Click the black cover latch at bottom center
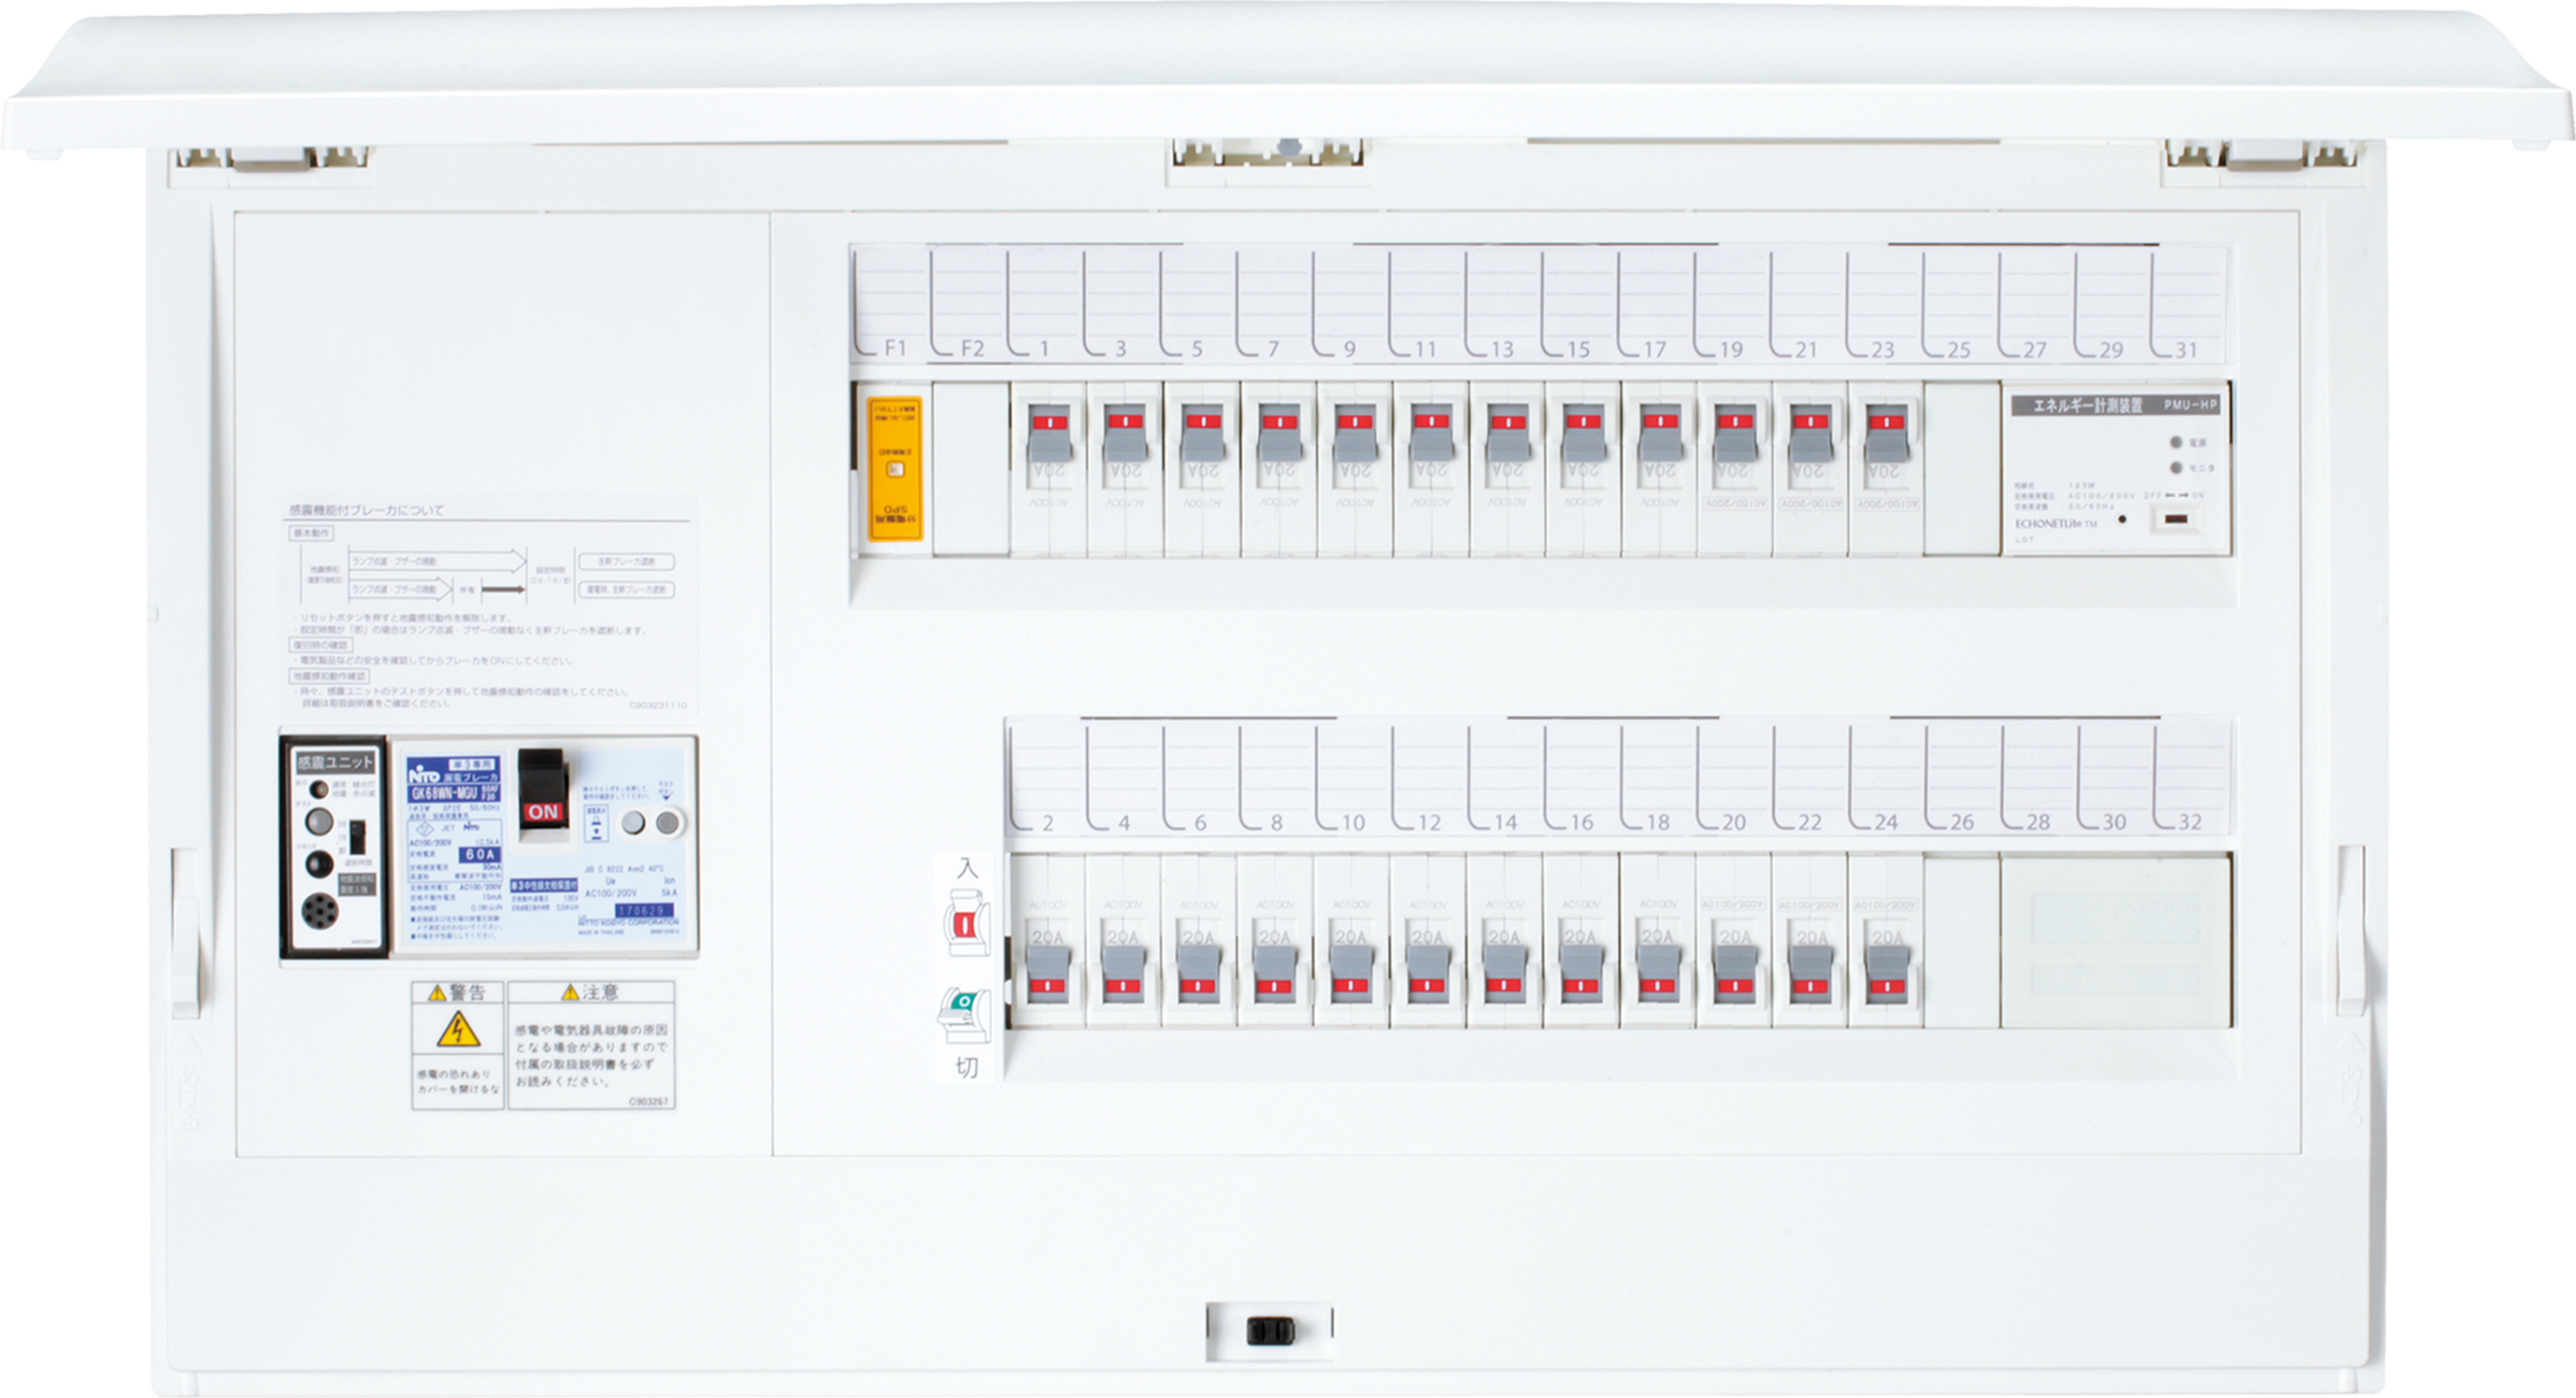 tap(1271, 1330)
